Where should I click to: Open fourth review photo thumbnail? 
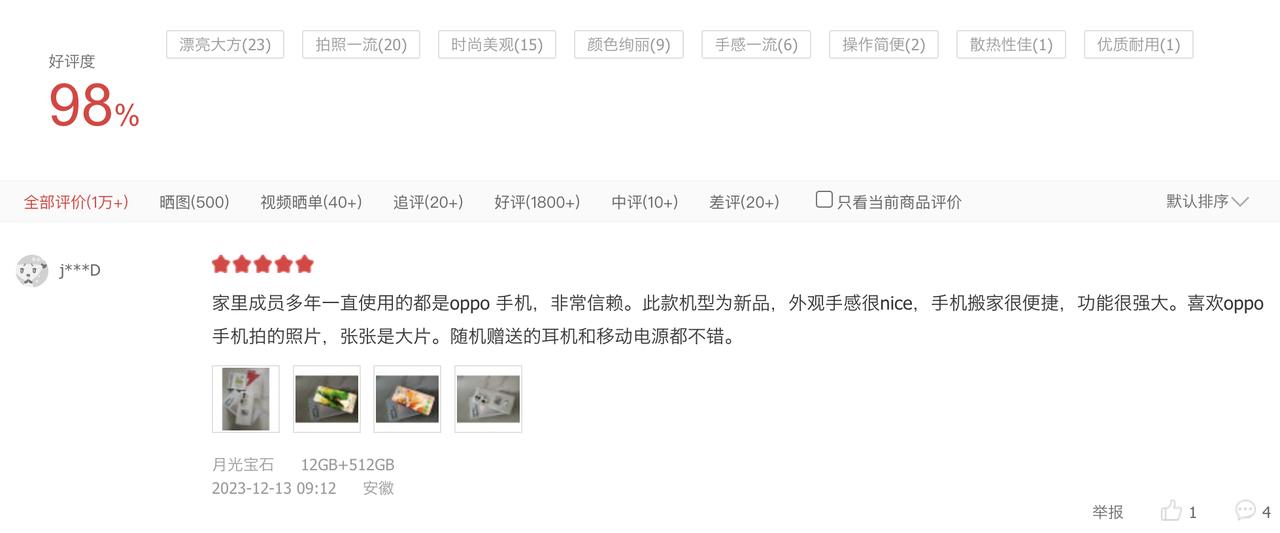click(488, 399)
